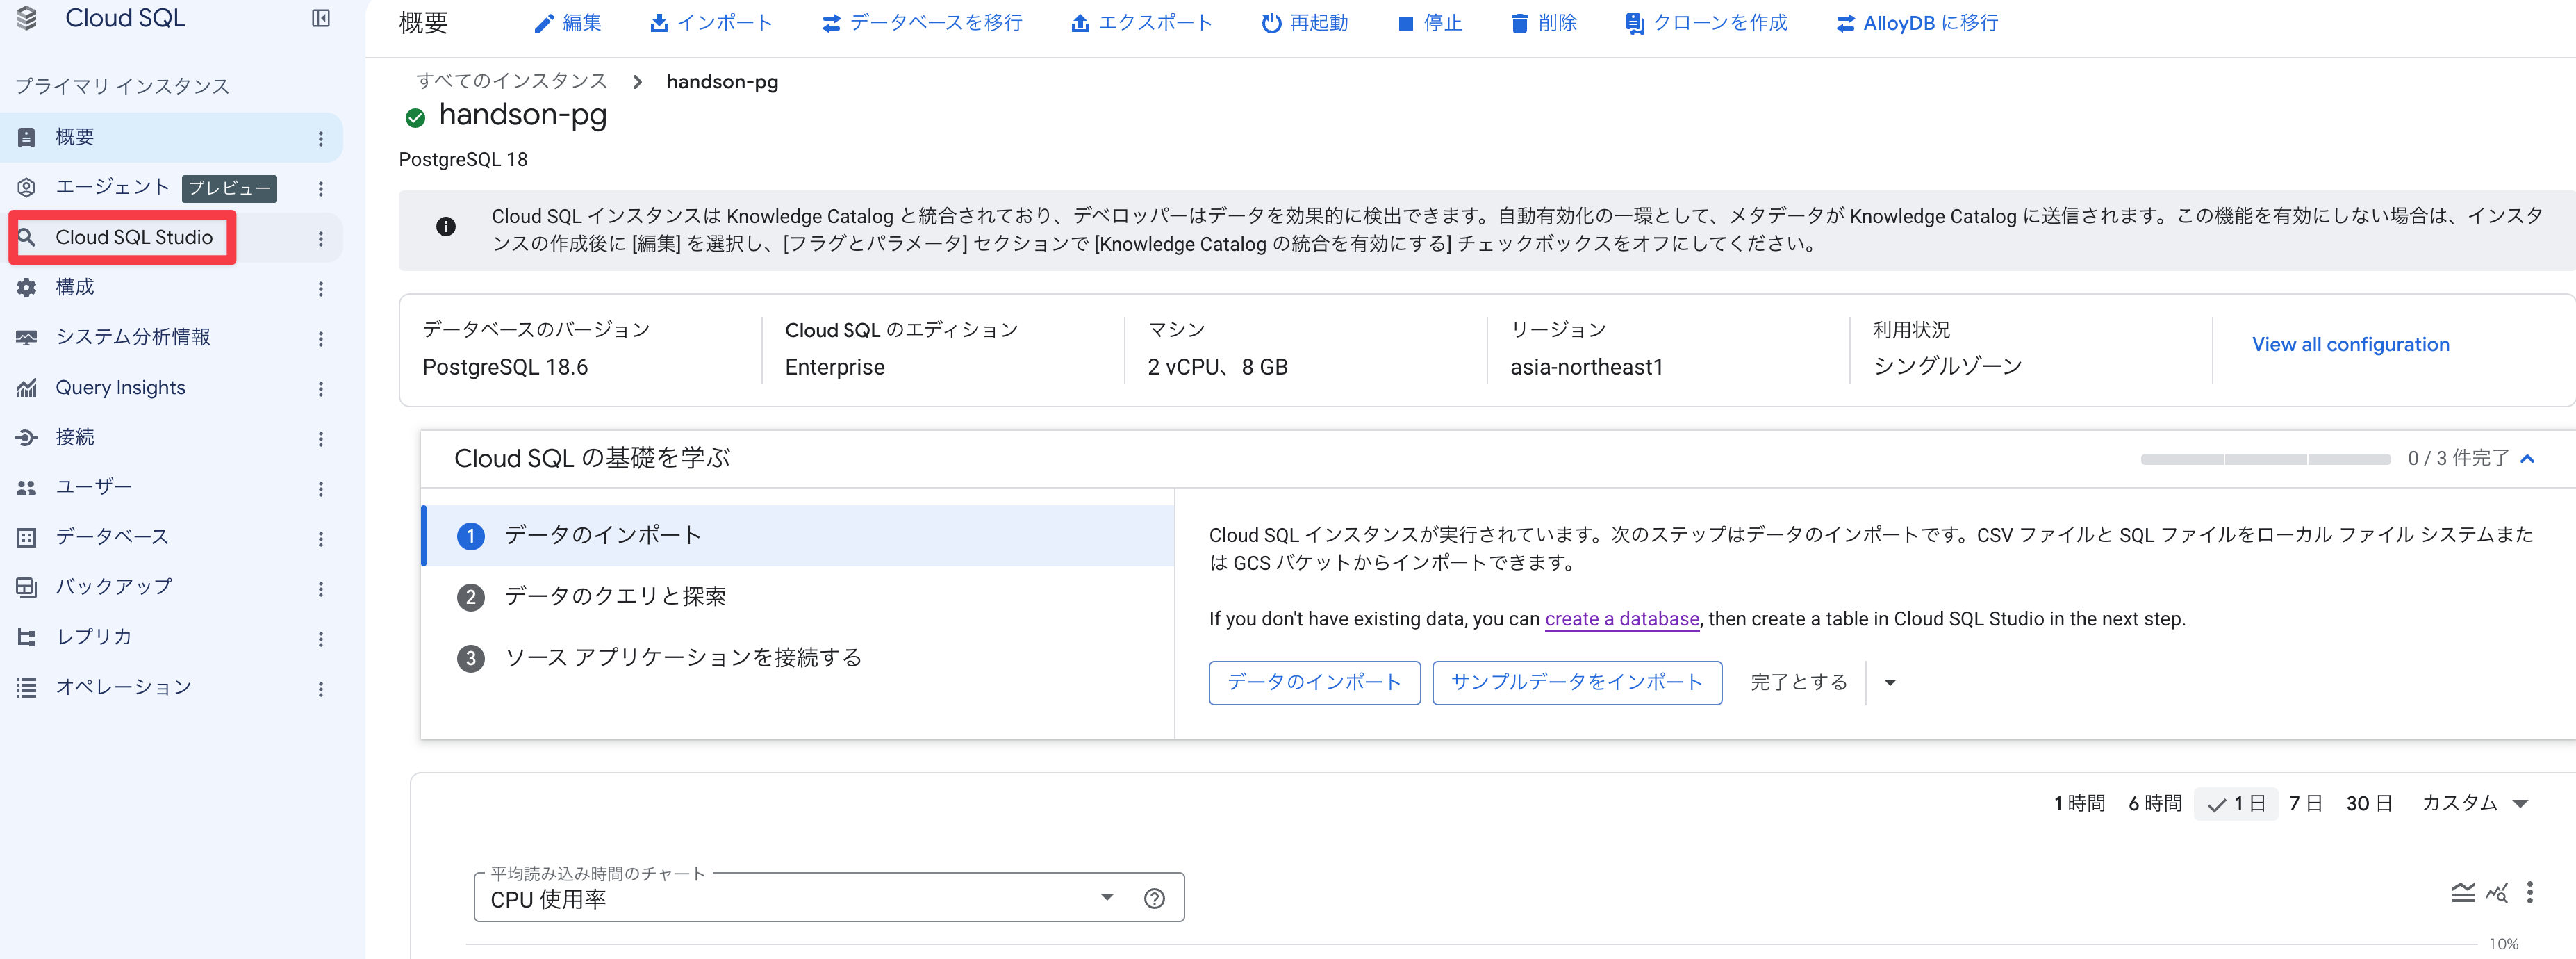Click the プレビュー badge next to エージェント

click(229, 188)
